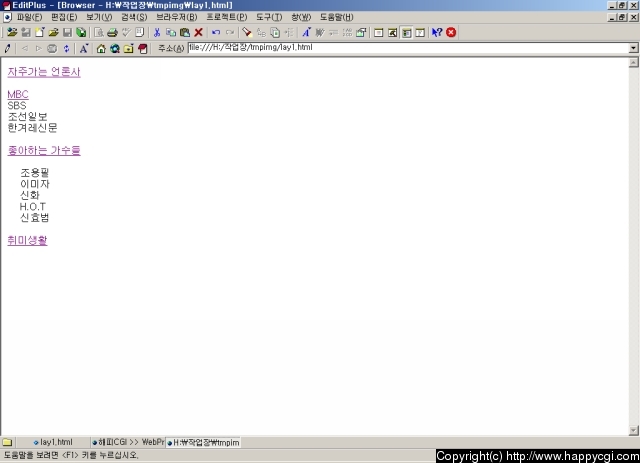Viewport: 640px width, 463px height.
Task: Click the vertical scrollbar down arrow
Action: pyautogui.click(x=633, y=430)
